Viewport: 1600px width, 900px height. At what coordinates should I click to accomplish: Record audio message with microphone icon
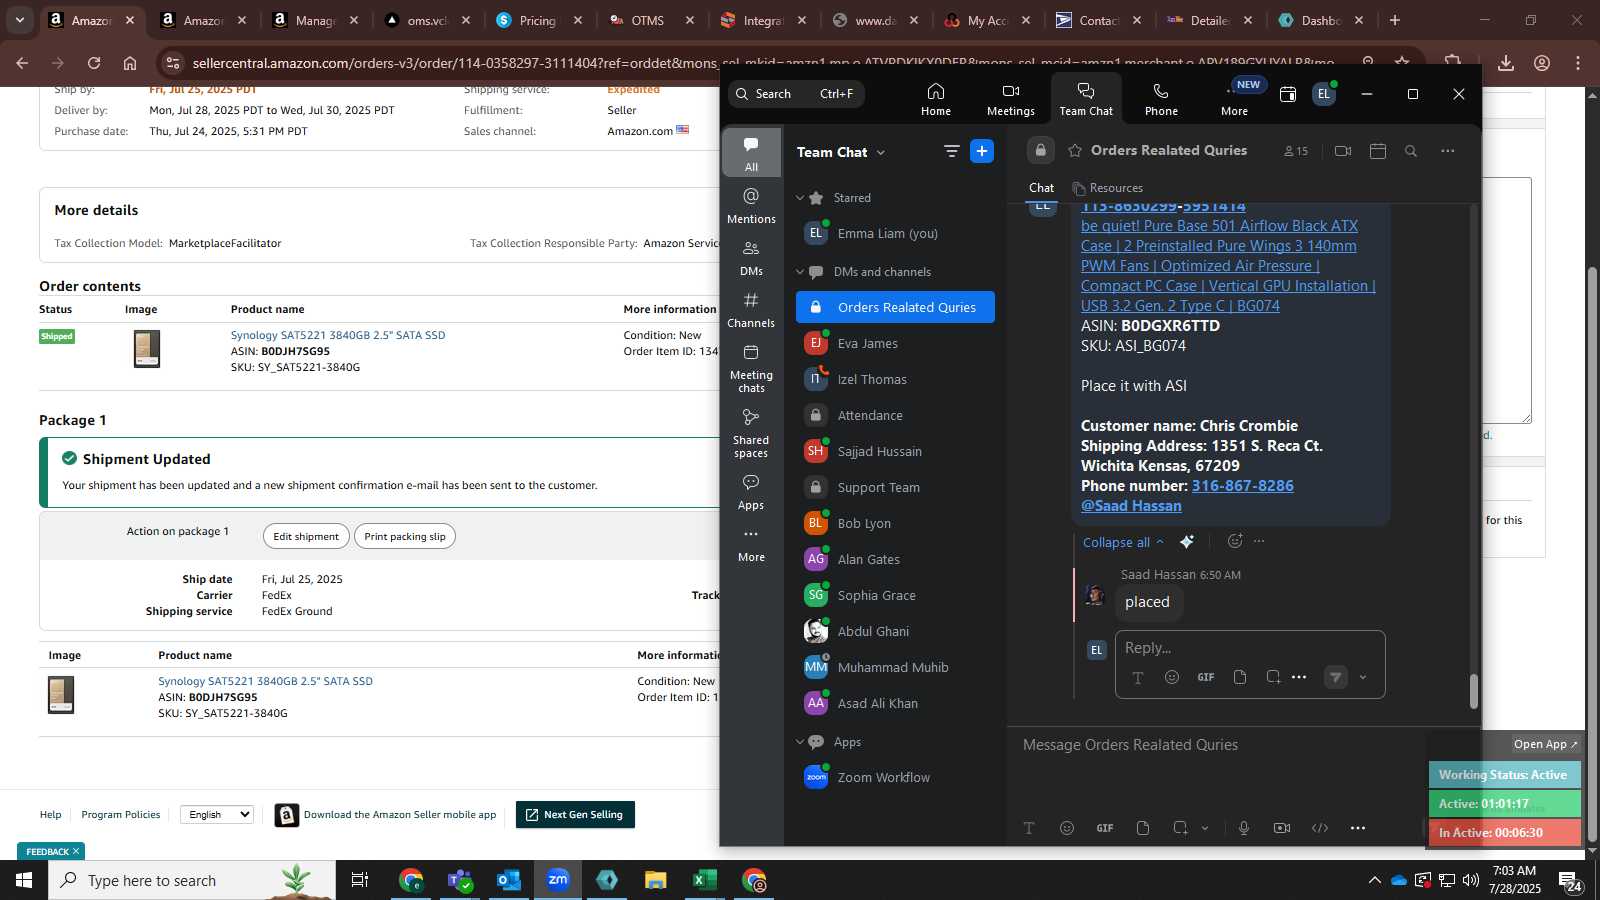click(x=1244, y=828)
